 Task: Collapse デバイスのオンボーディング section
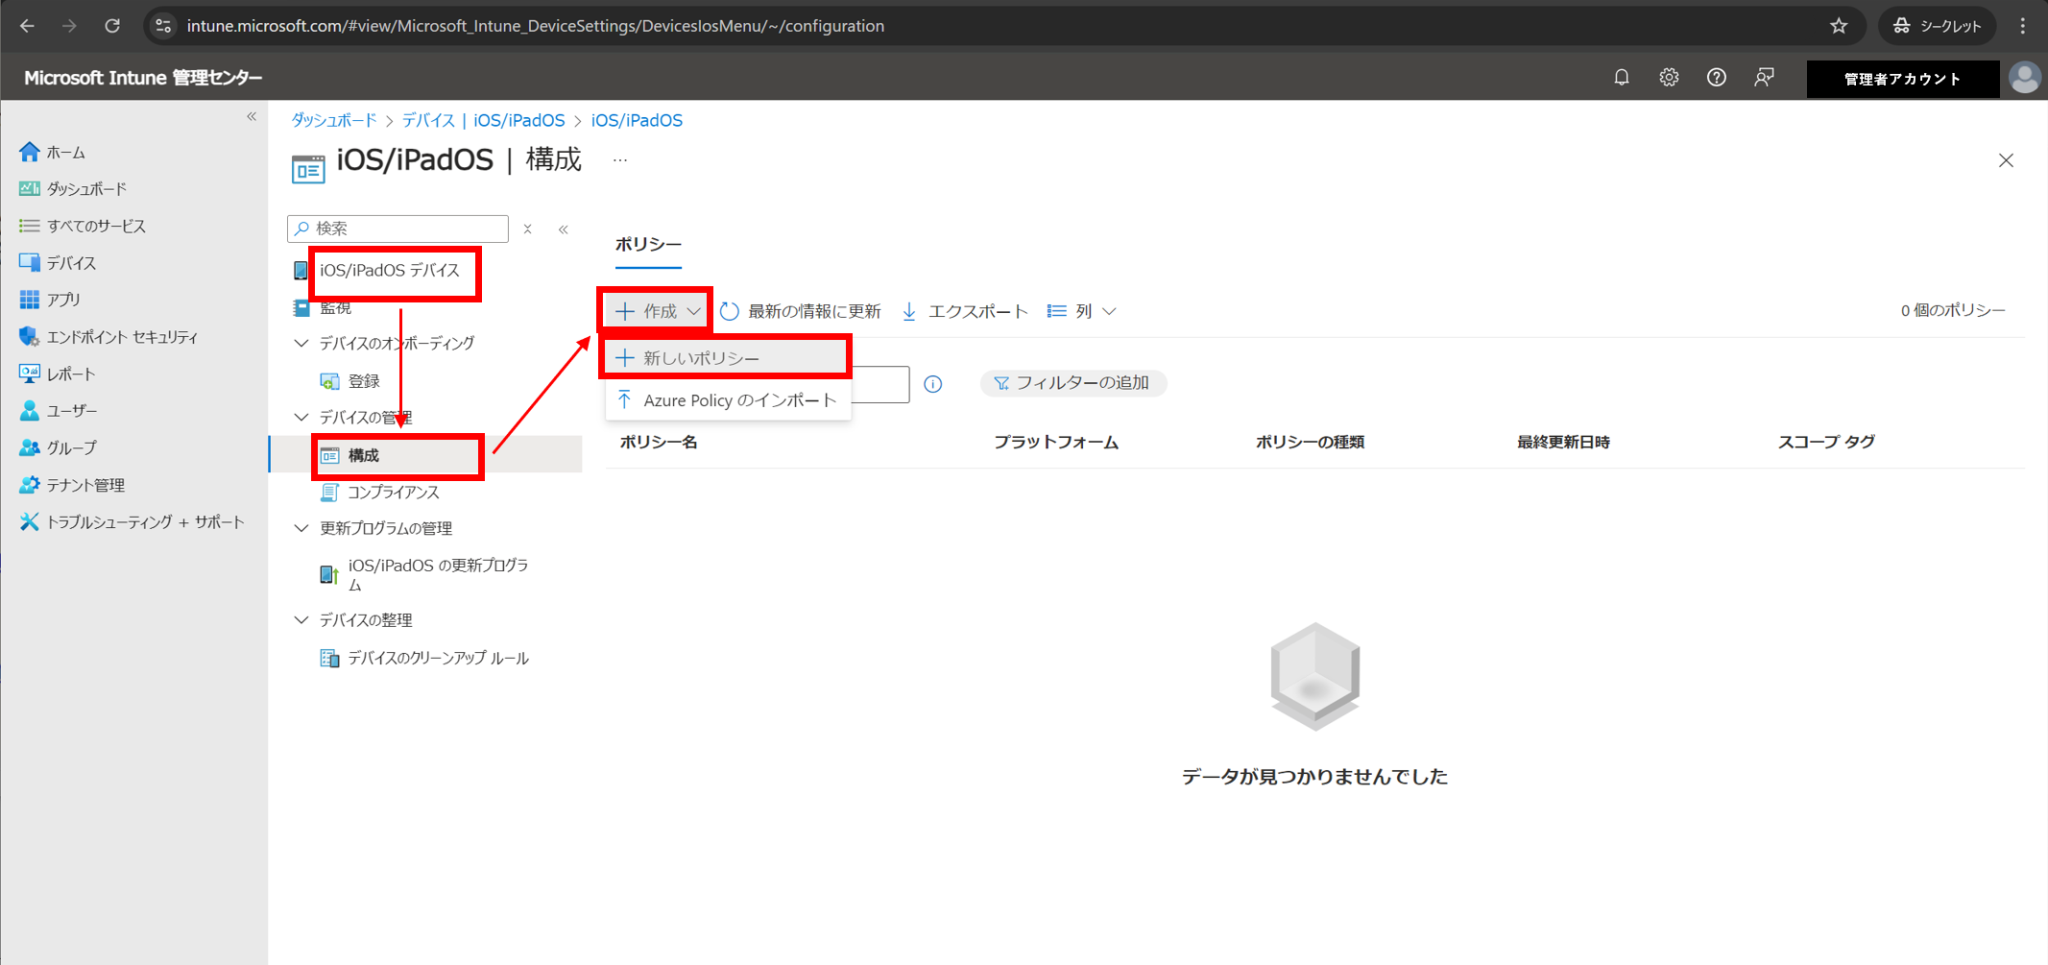(301, 343)
